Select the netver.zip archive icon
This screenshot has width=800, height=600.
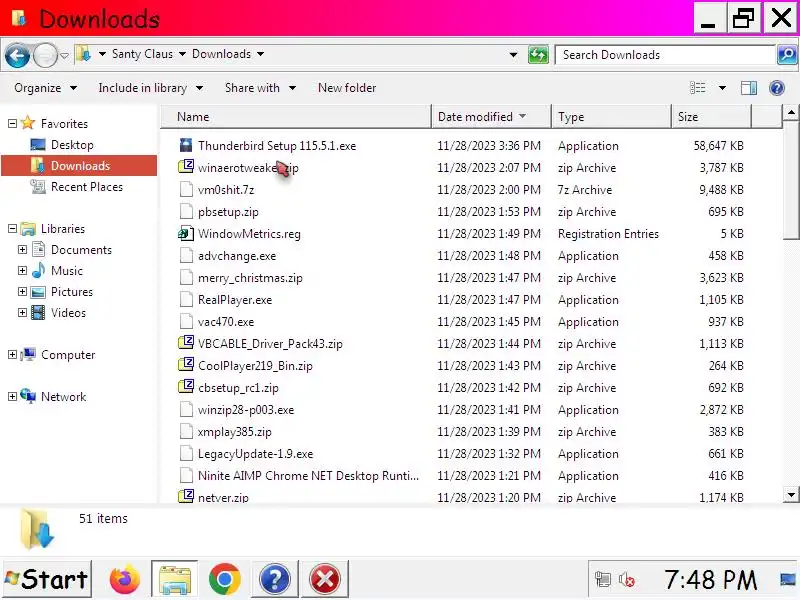(x=186, y=495)
